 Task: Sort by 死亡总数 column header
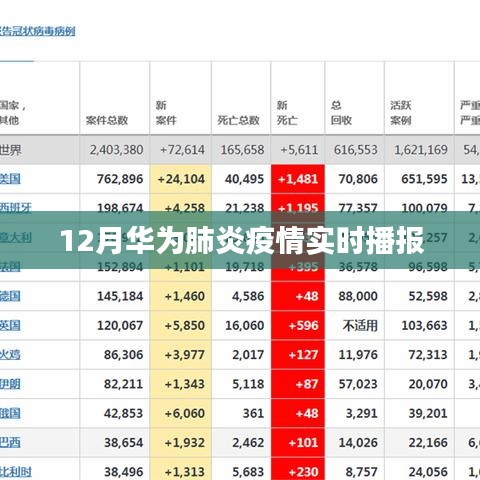[238, 120]
